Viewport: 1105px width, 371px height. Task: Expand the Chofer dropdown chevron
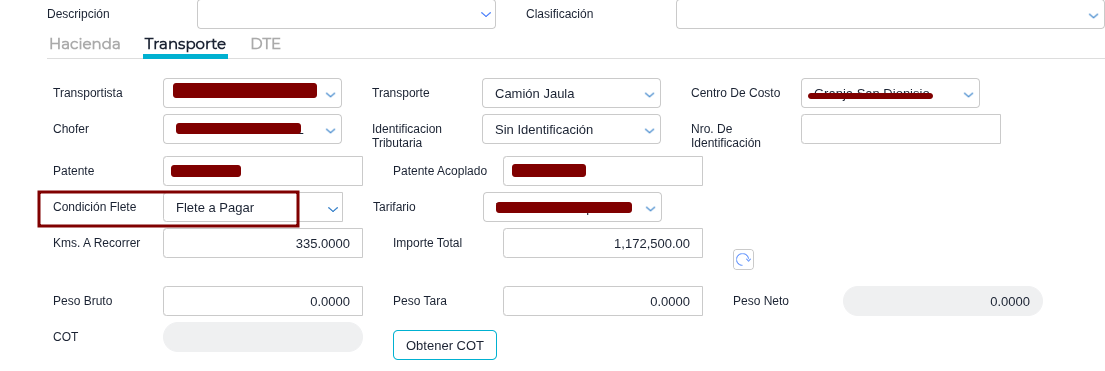[331, 130]
